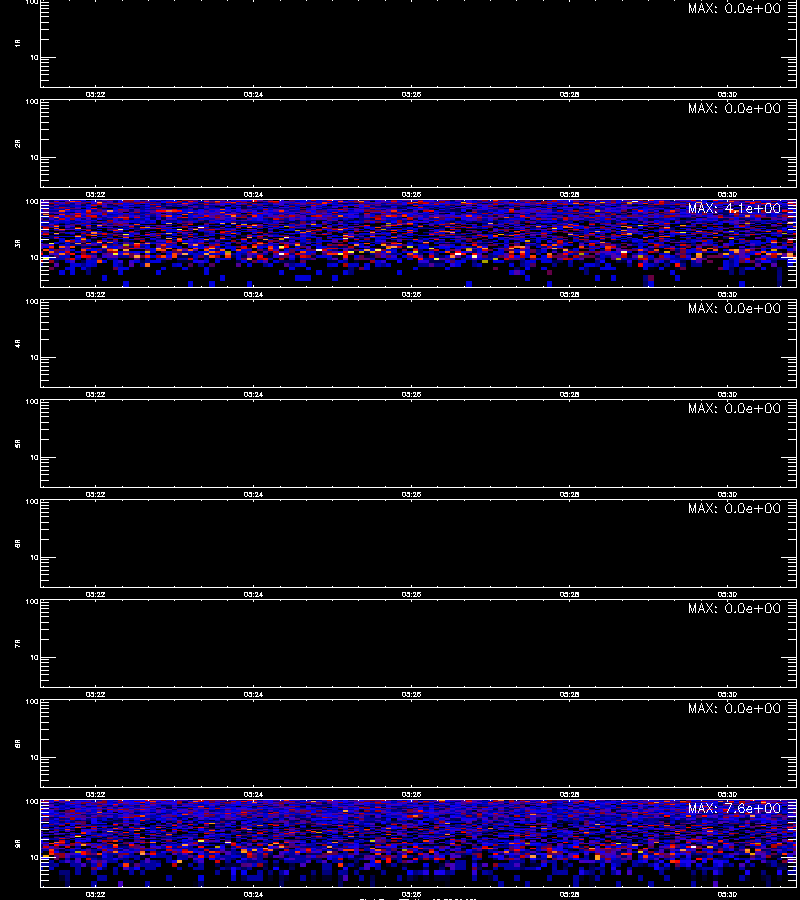
Task: Click the 03:30 tick label under panel 3A
Action: click(x=727, y=294)
